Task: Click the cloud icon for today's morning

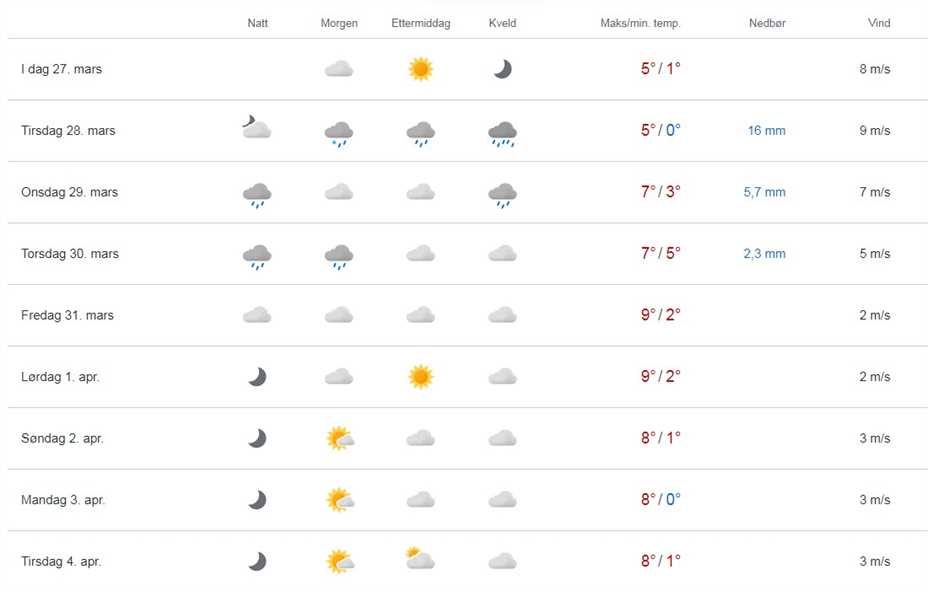Action: pyautogui.click(x=339, y=69)
